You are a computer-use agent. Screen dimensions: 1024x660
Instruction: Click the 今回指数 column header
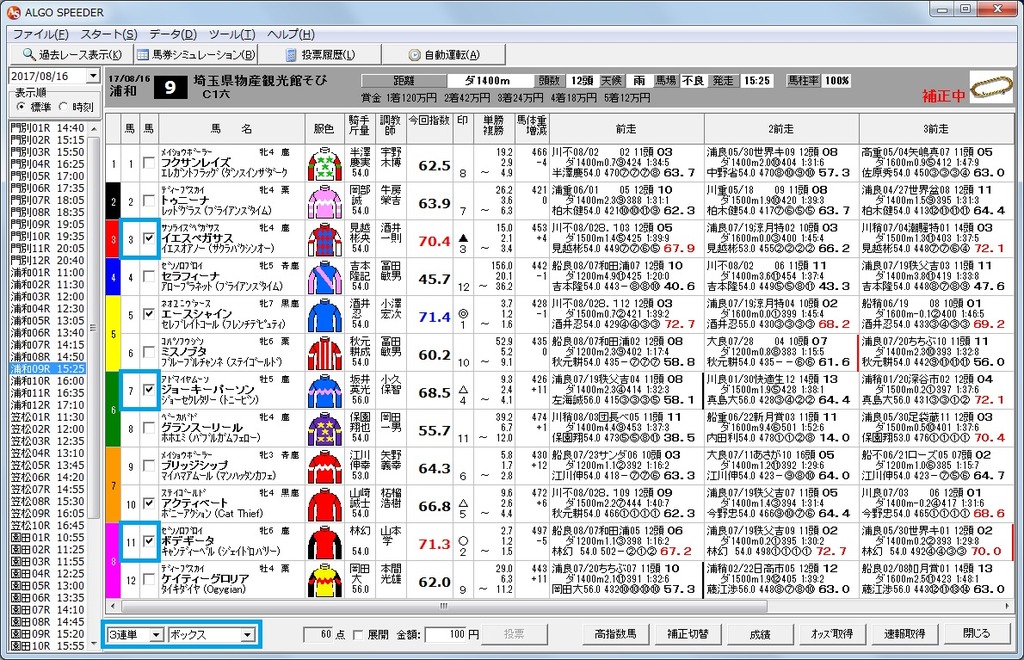(x=430, y=129)
